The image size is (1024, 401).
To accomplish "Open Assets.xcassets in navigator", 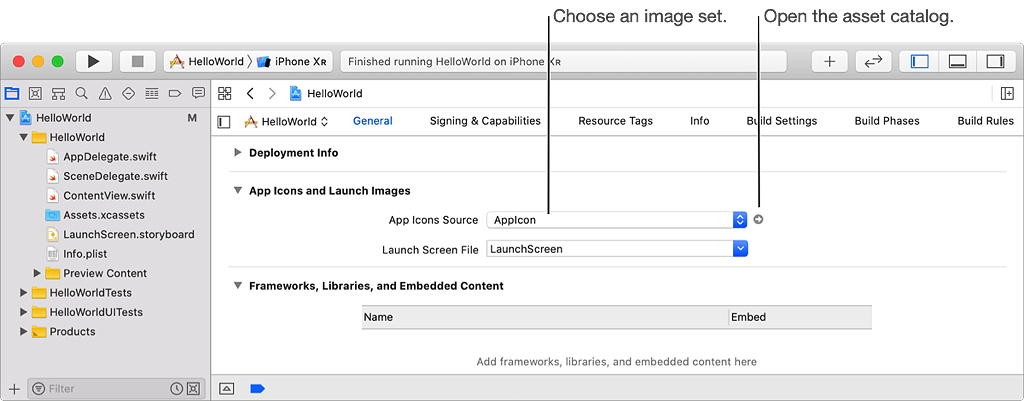I will click(95, 215).
